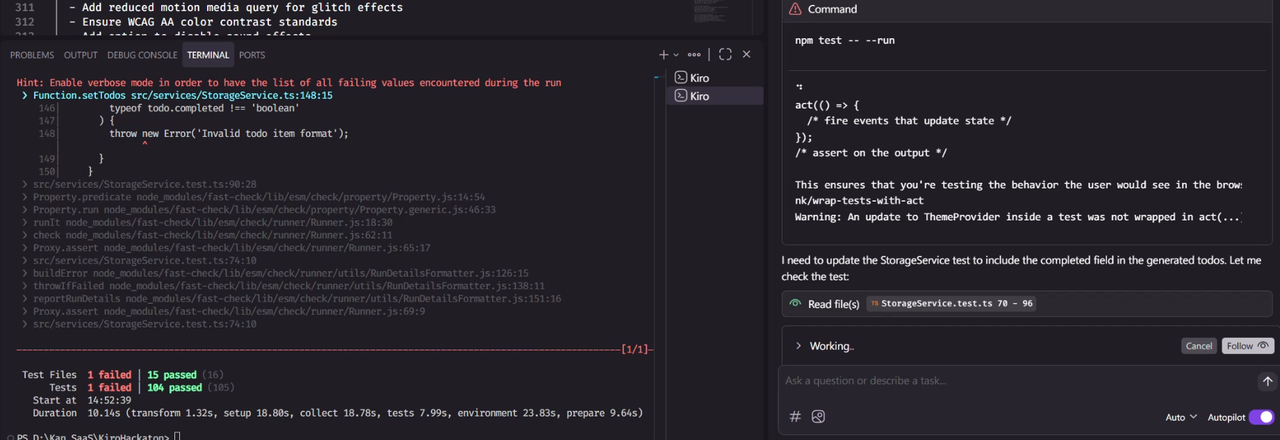Screen dimensions: 1280x440
Task: Click the Proxy.assert Runner.js:69:9 line
Action: (x=229, y=312)
